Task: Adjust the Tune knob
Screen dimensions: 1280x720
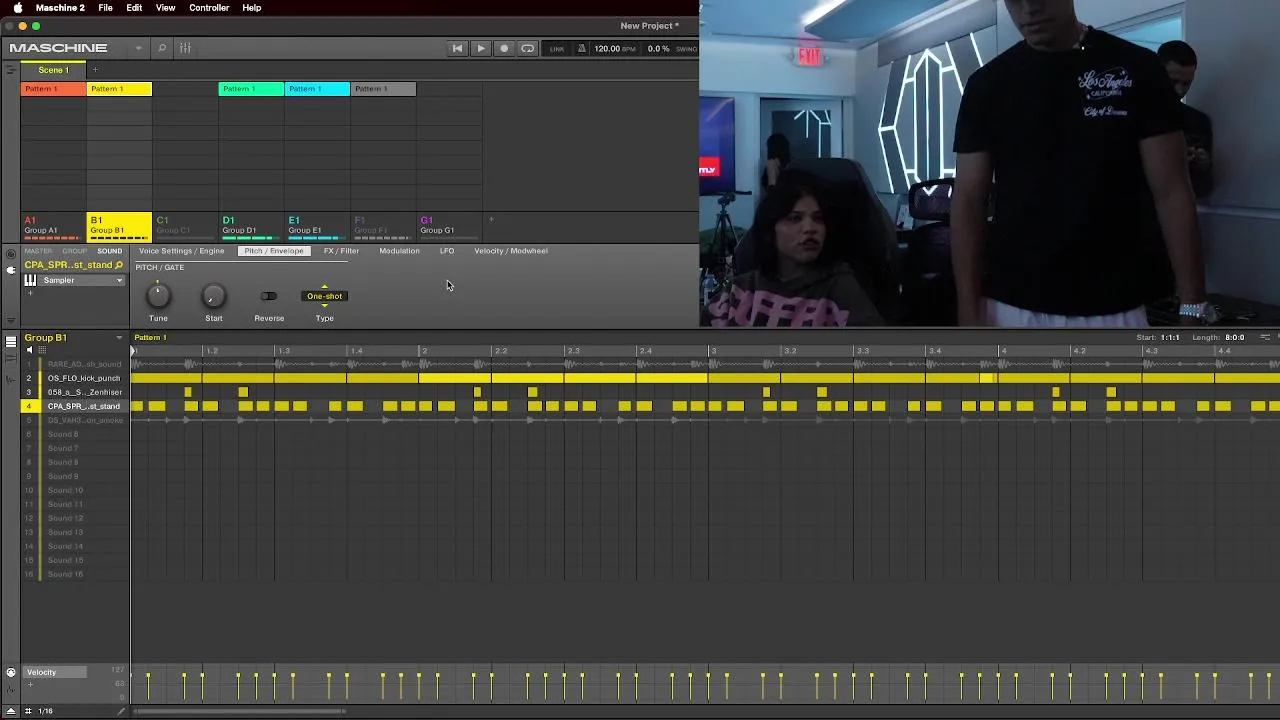Action: tap(158, 296)
